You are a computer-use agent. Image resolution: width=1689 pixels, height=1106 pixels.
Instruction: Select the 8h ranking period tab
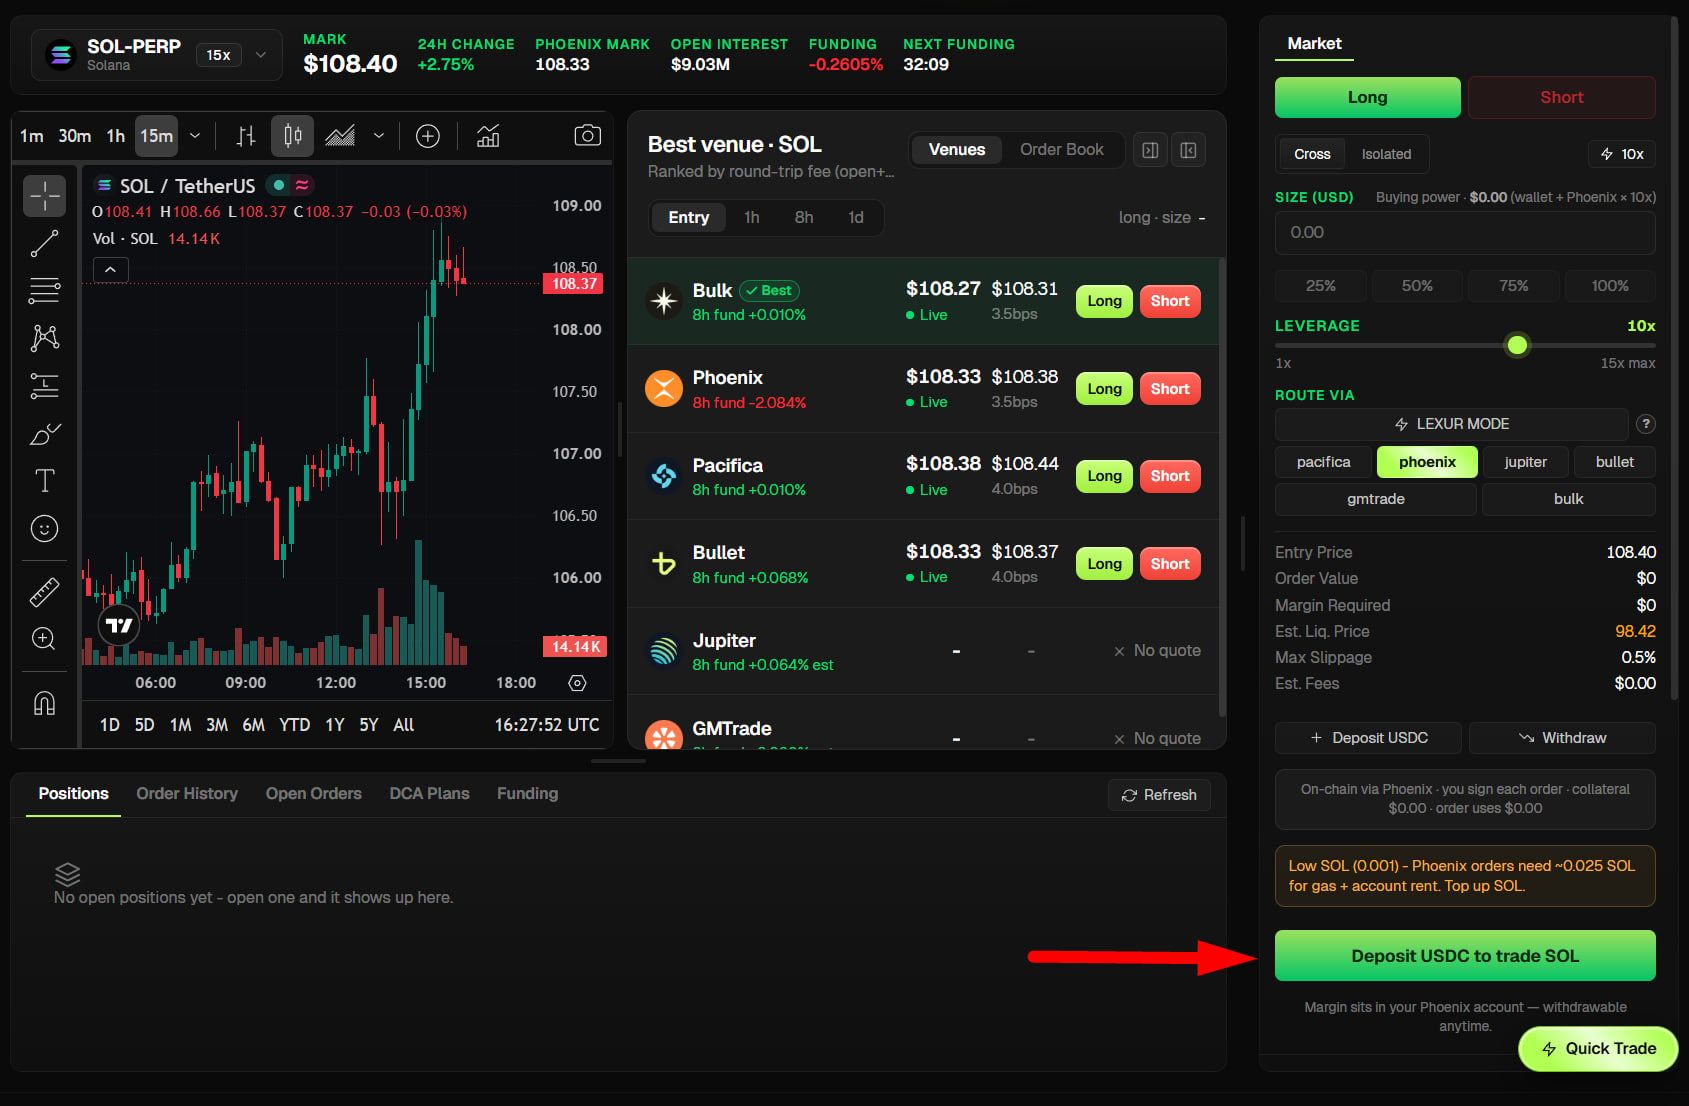(804, 218)
